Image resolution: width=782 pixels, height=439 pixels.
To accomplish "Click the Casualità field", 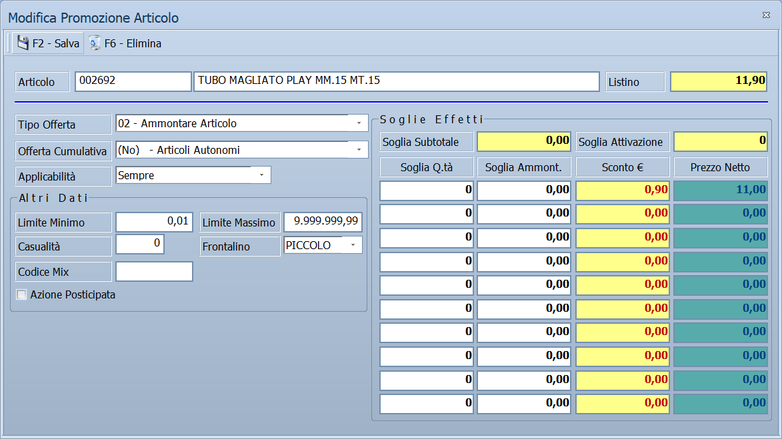I will (140, 244).
